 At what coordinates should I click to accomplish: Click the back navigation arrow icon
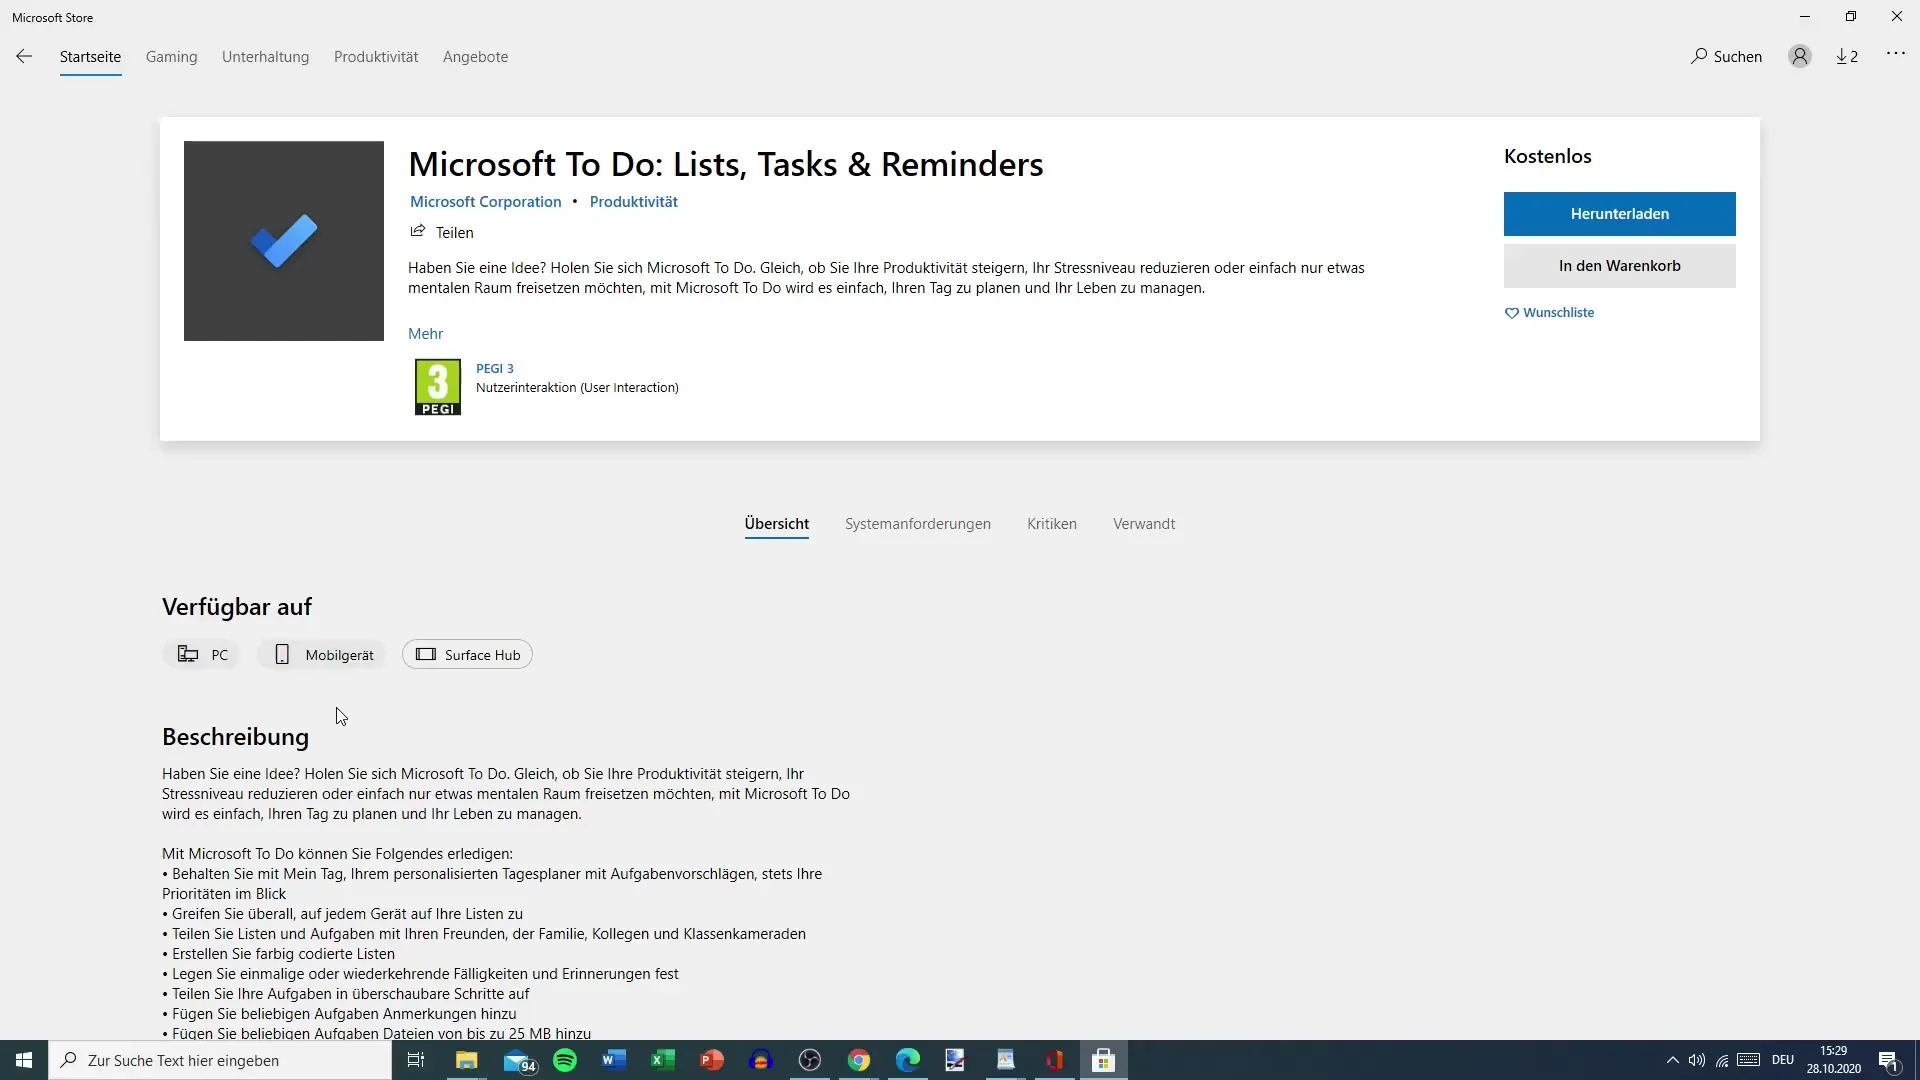pyautogui.click(x=24, y=55)
